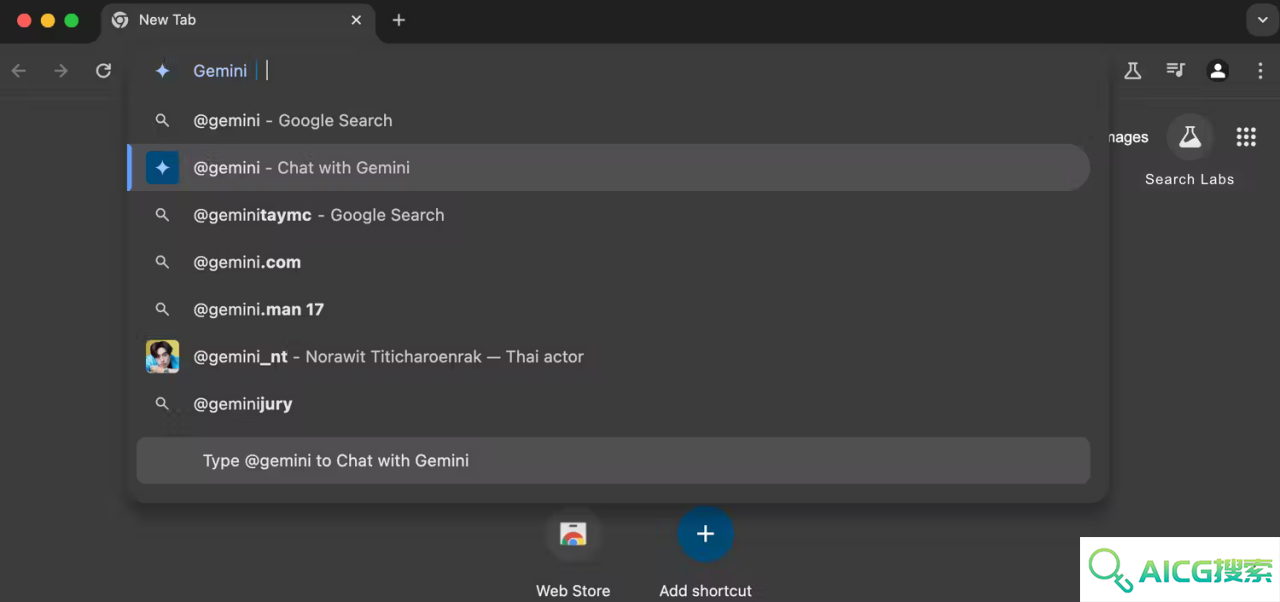Image resolution: width=1280 pixels, height=602 pixels.
Task: Select '@gemini - Google Search' suggestion
Action: [608, 121]
